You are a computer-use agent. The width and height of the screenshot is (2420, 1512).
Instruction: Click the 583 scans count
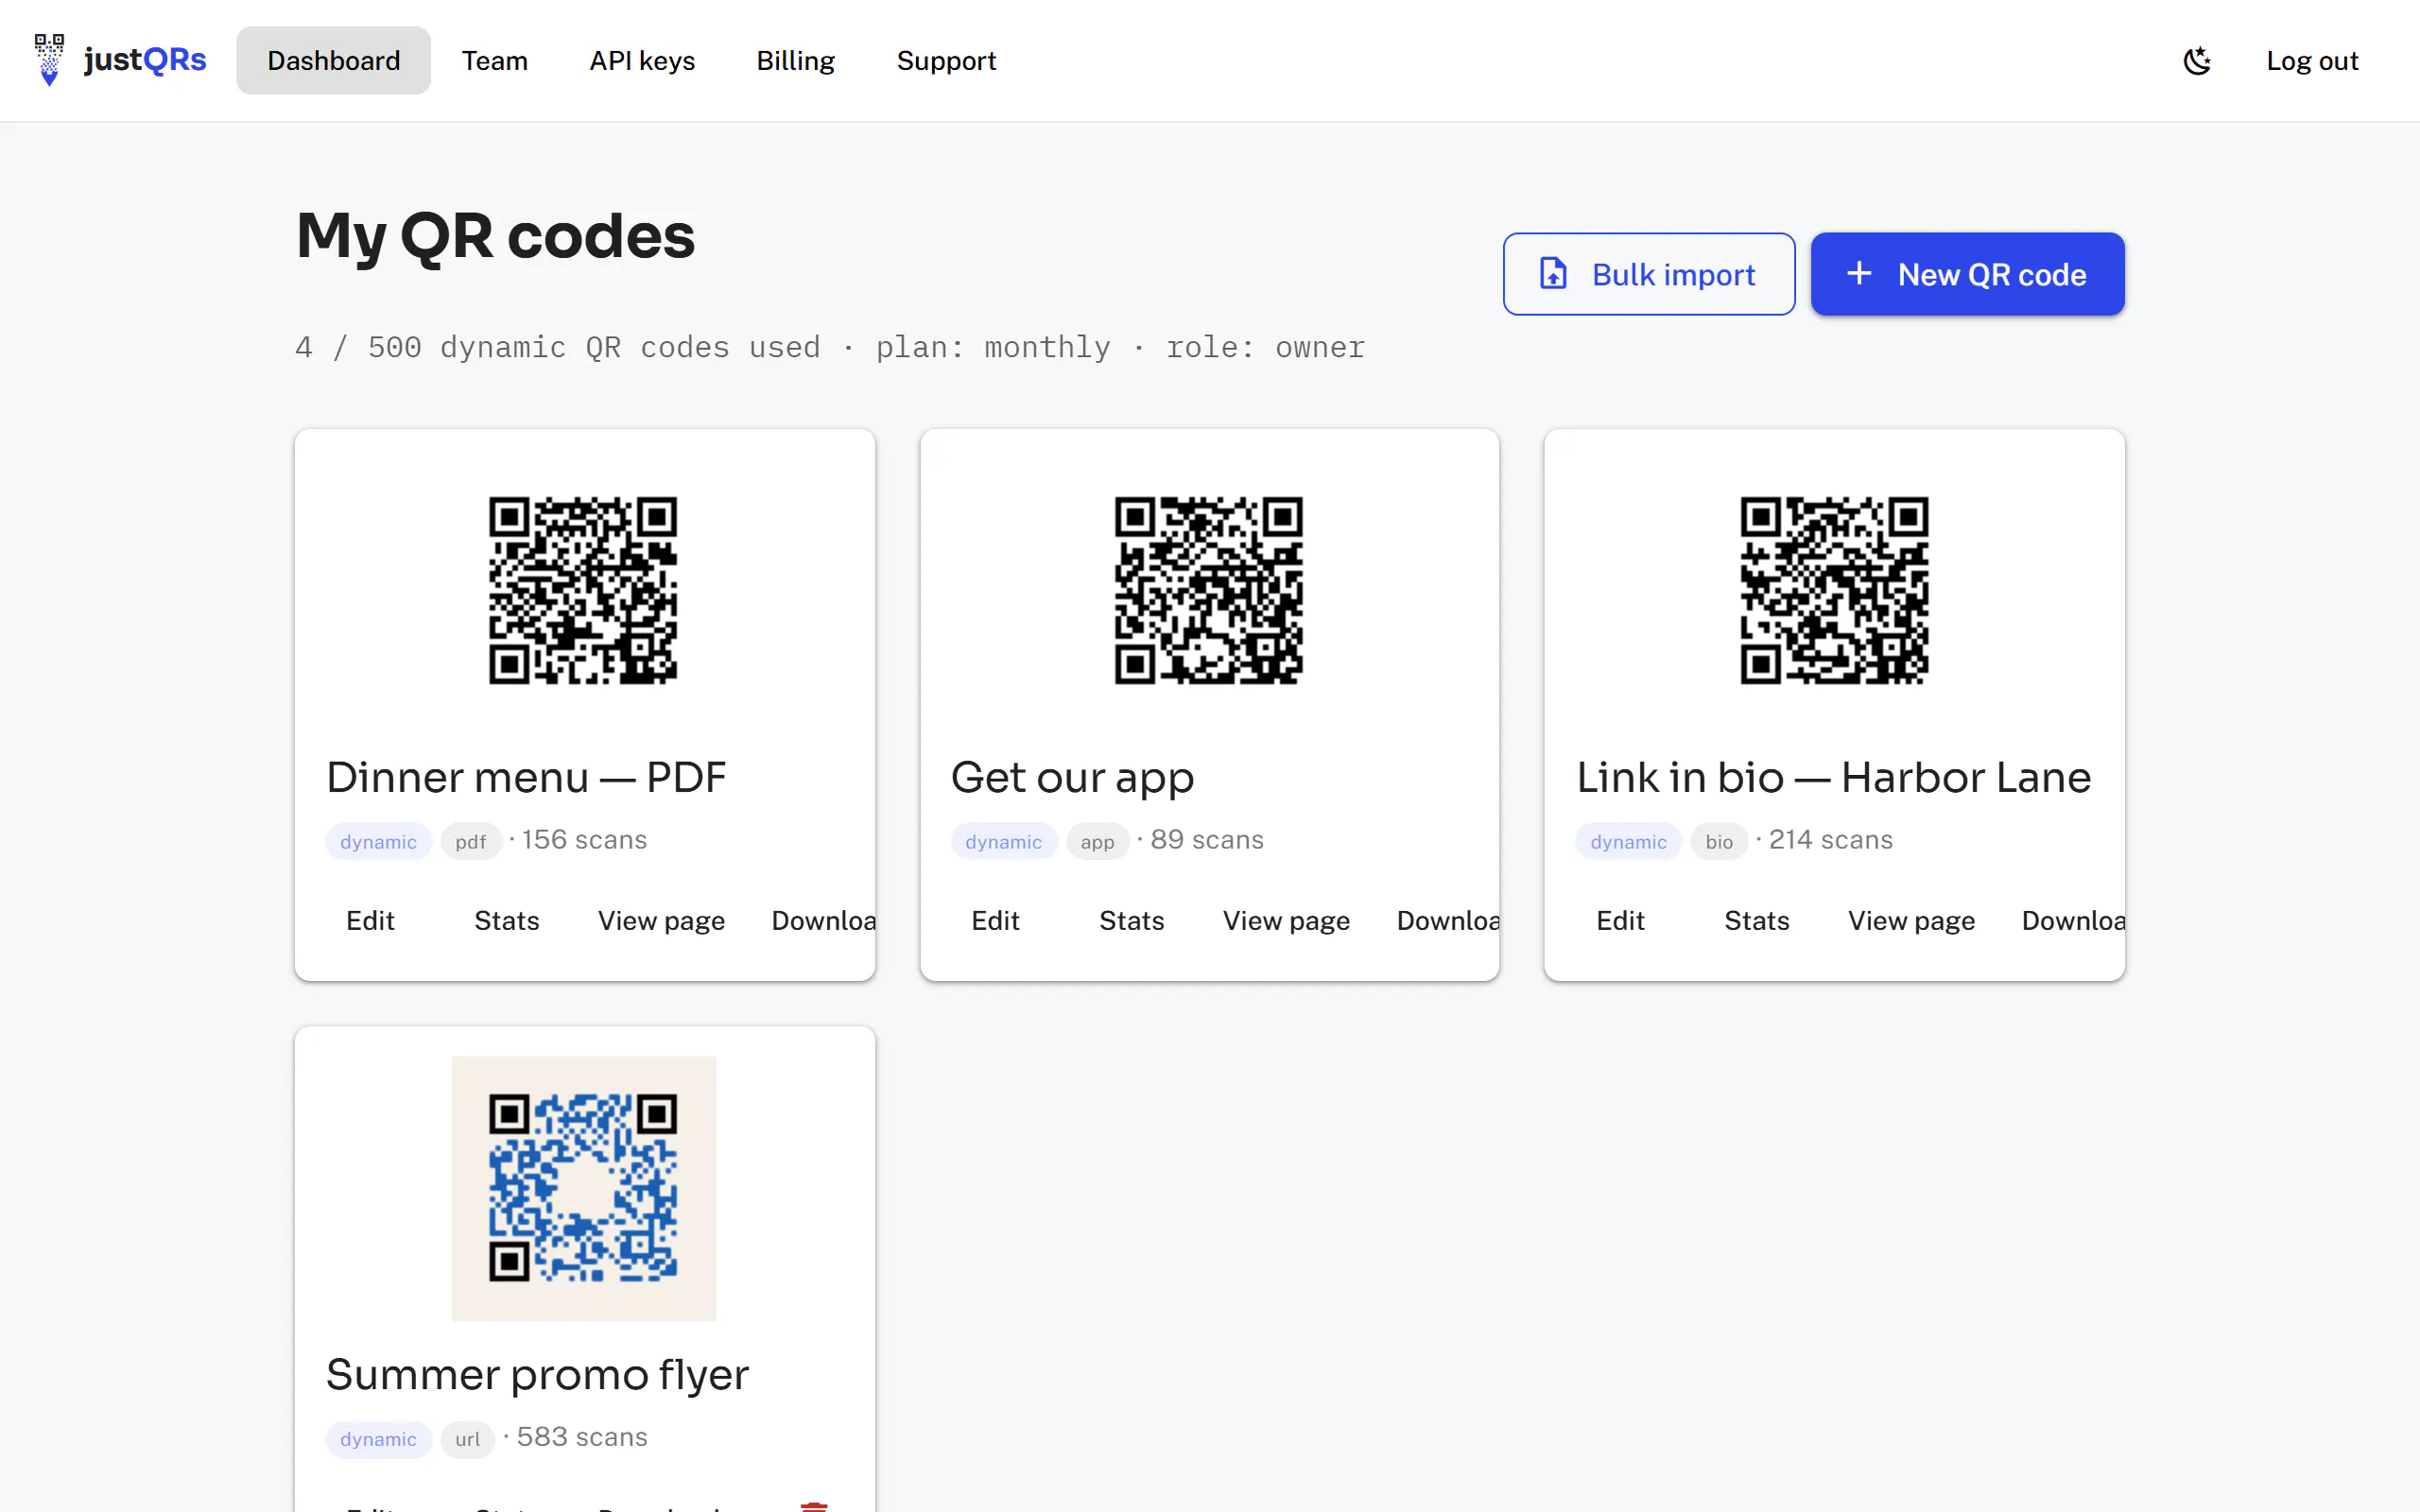pos(582,1437)
